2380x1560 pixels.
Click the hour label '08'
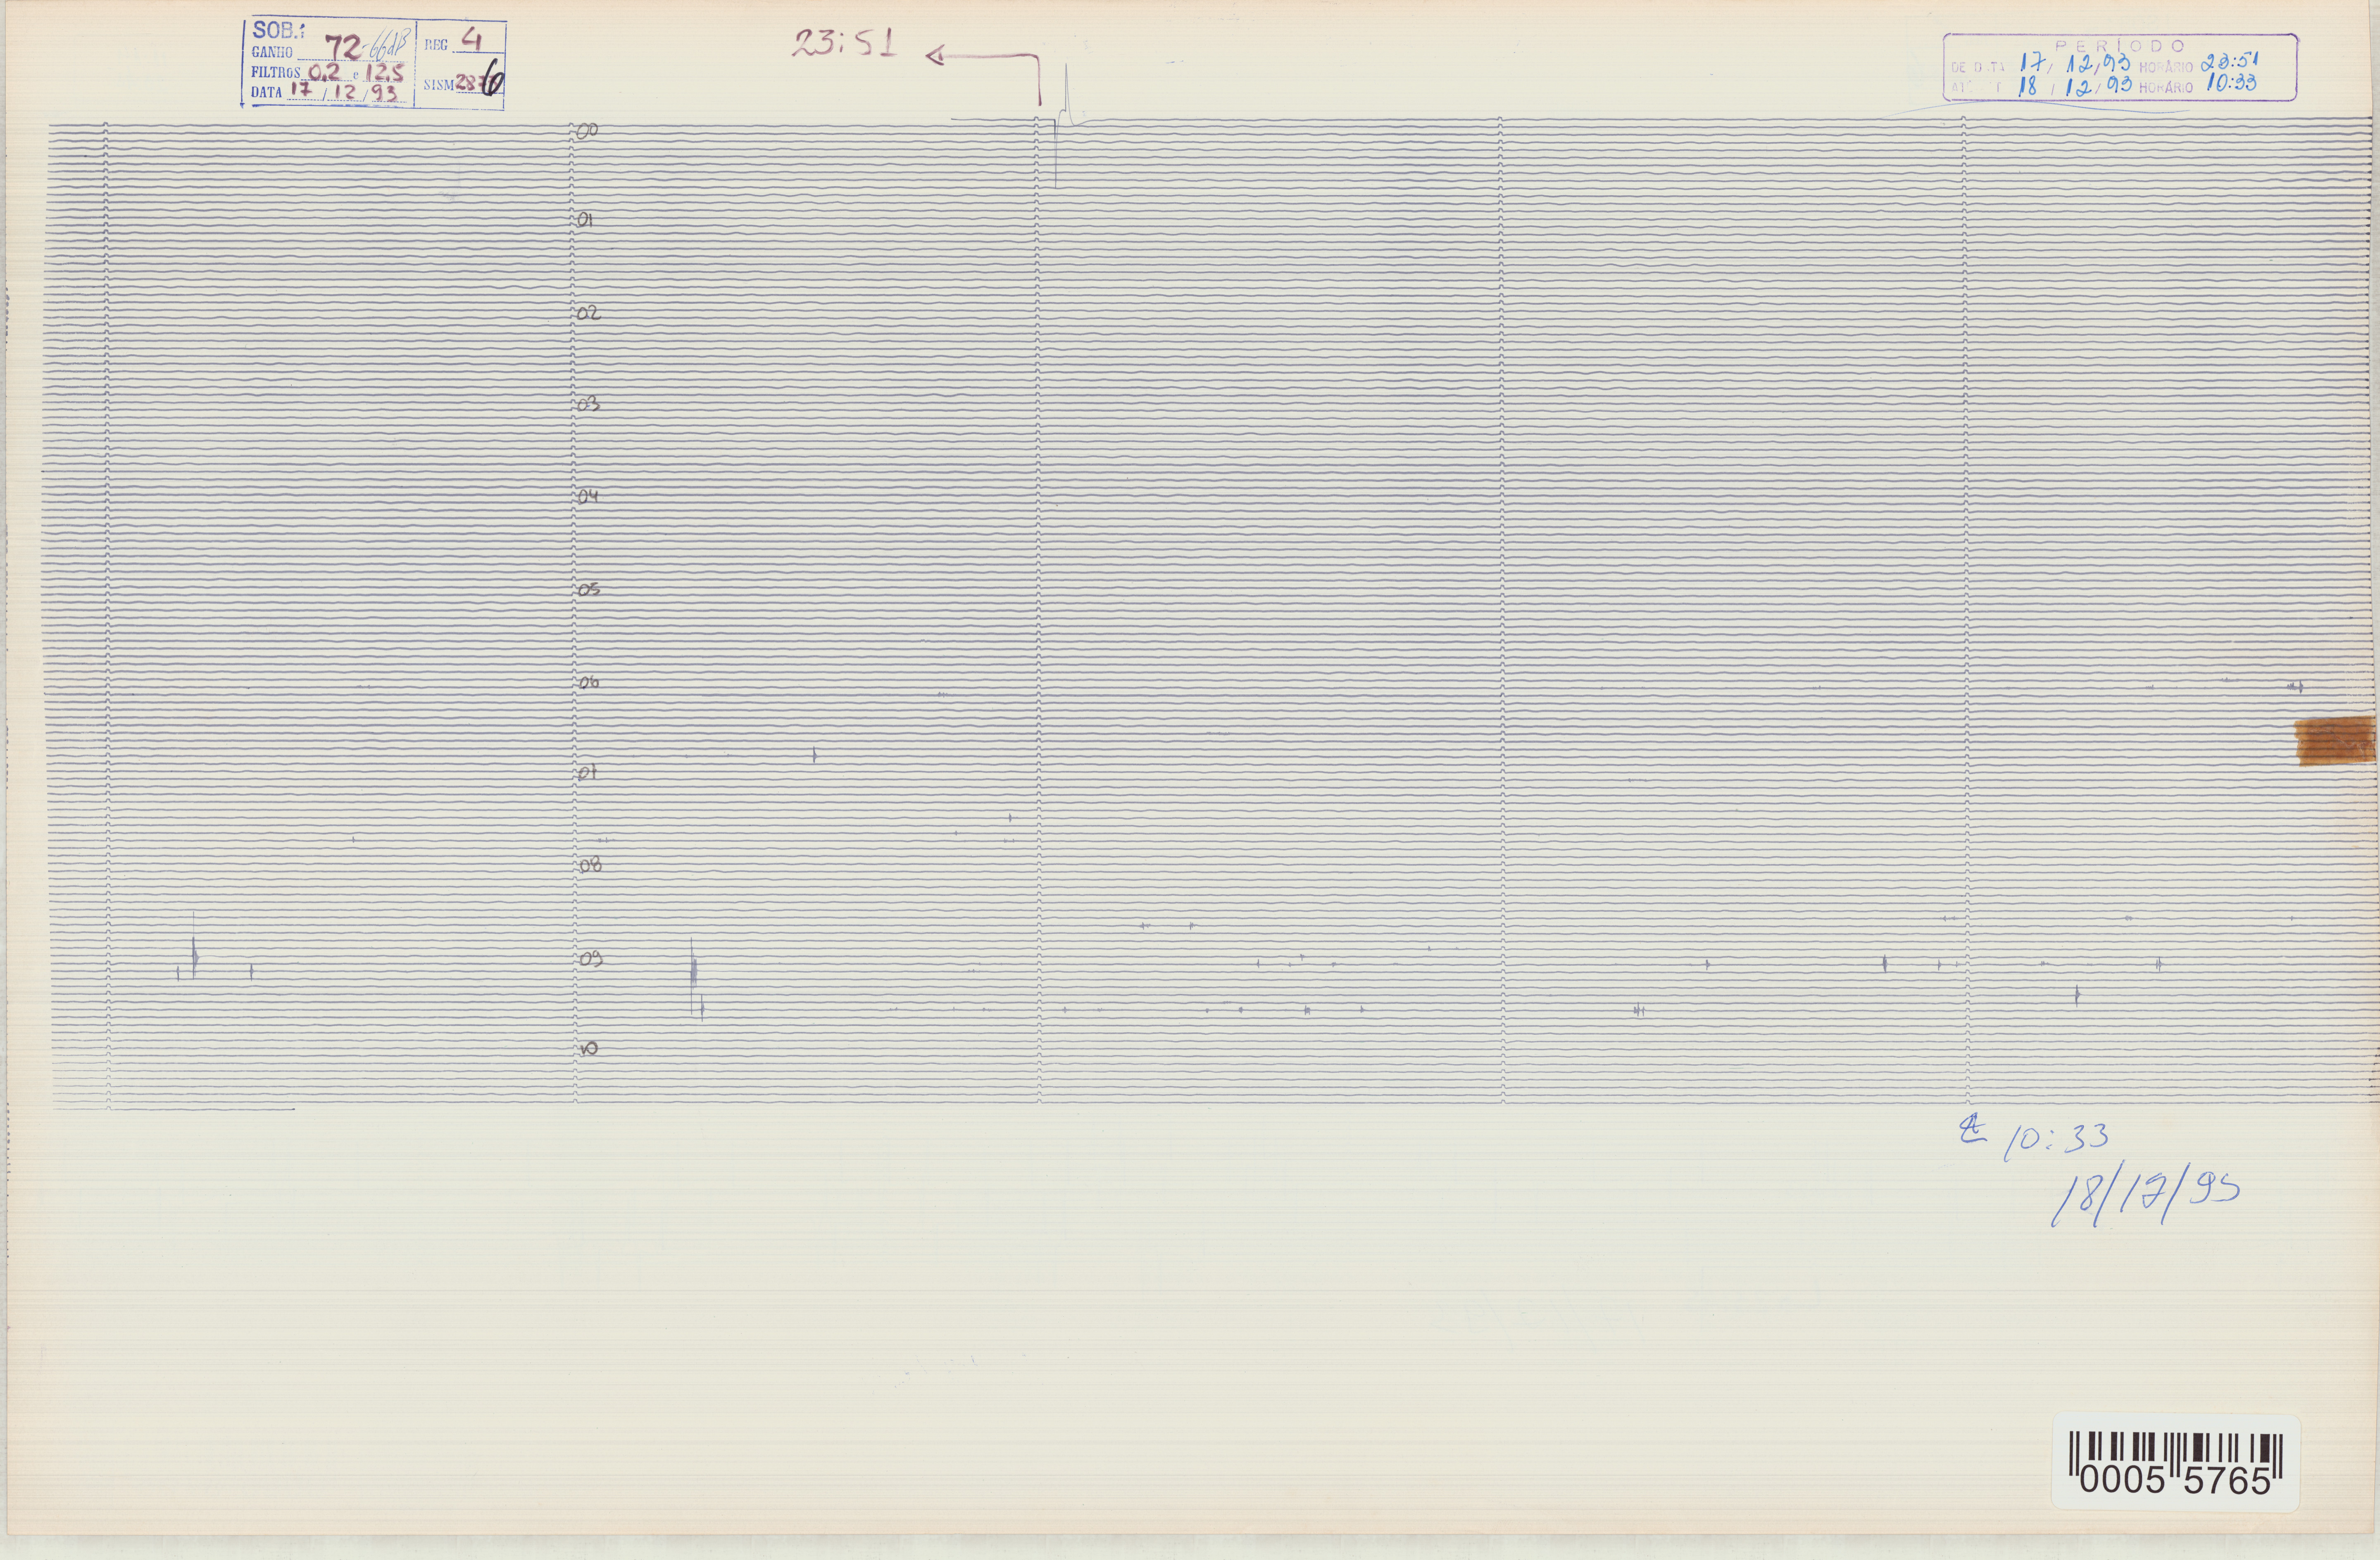(590, 865)
